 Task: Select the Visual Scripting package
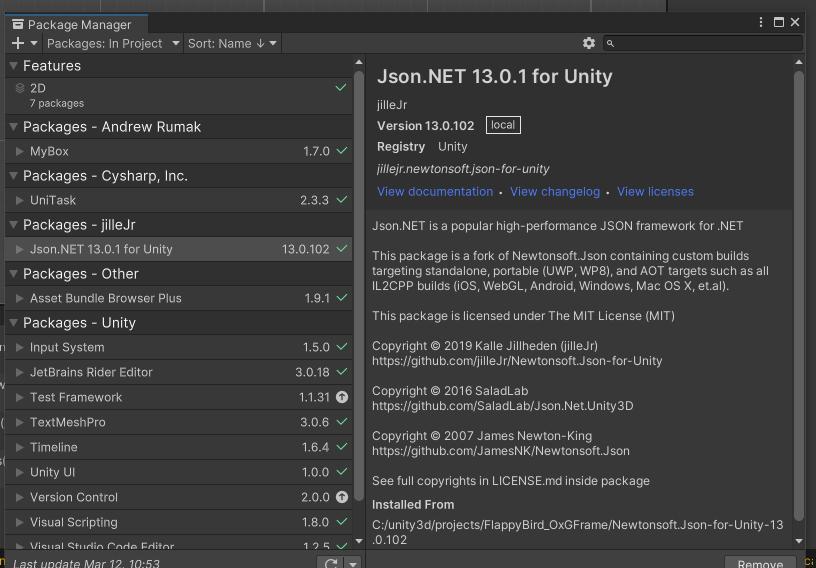tap(178, 522)
